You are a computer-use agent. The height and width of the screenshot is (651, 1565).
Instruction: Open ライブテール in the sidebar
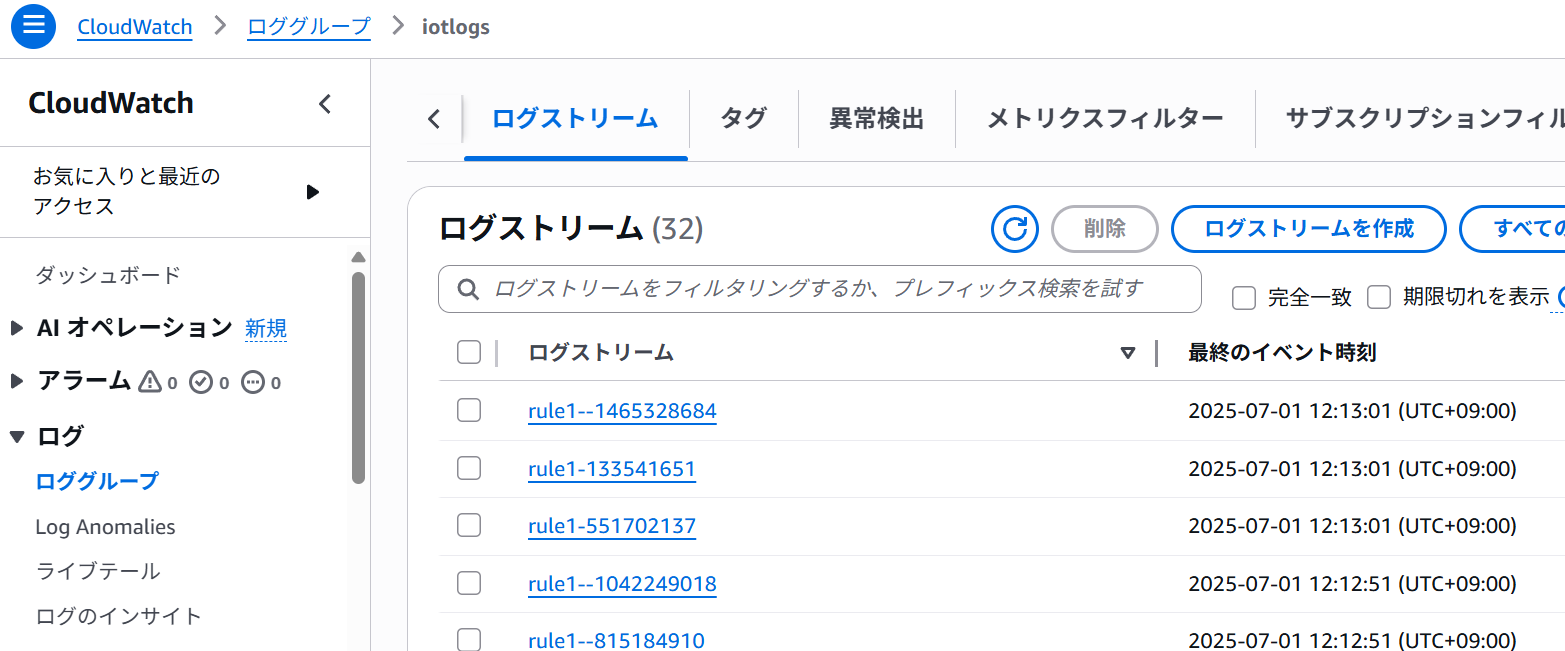point(98,571)
